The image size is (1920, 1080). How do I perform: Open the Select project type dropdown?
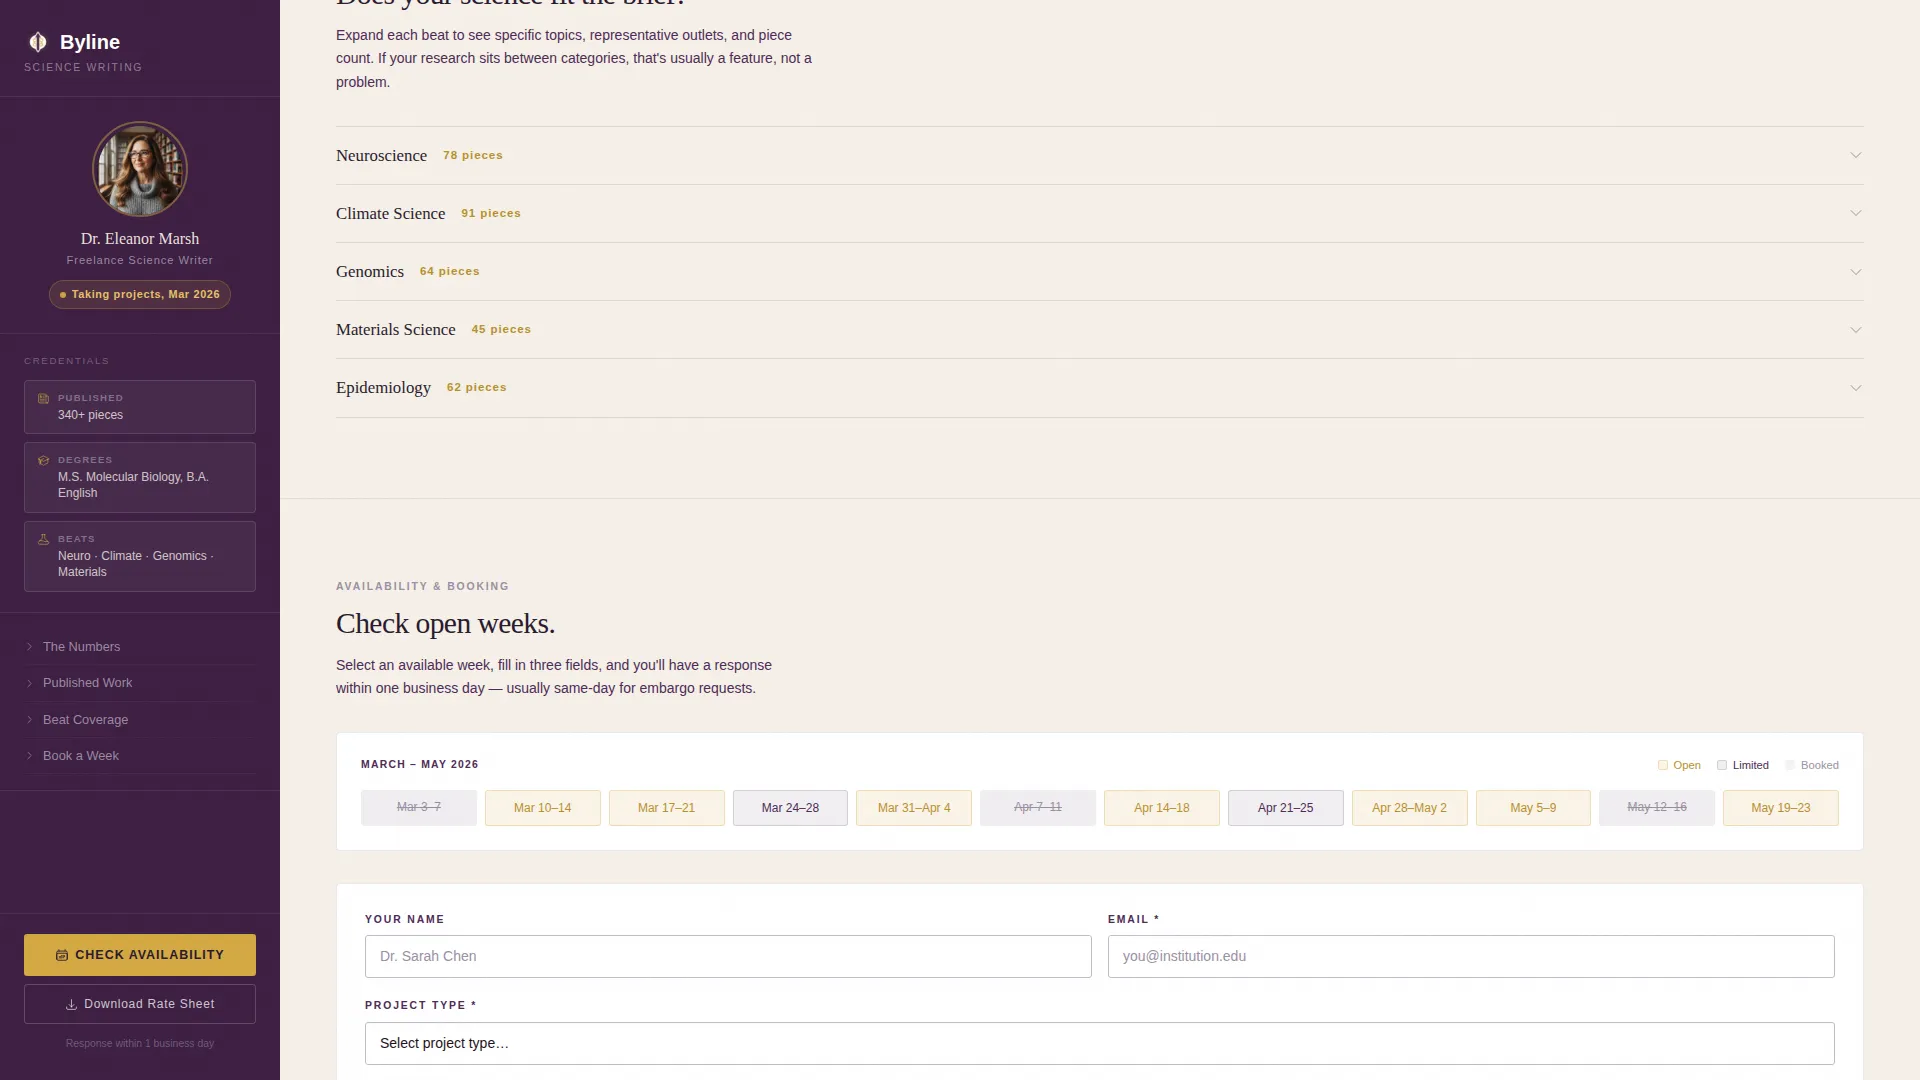point(1099,1043)
